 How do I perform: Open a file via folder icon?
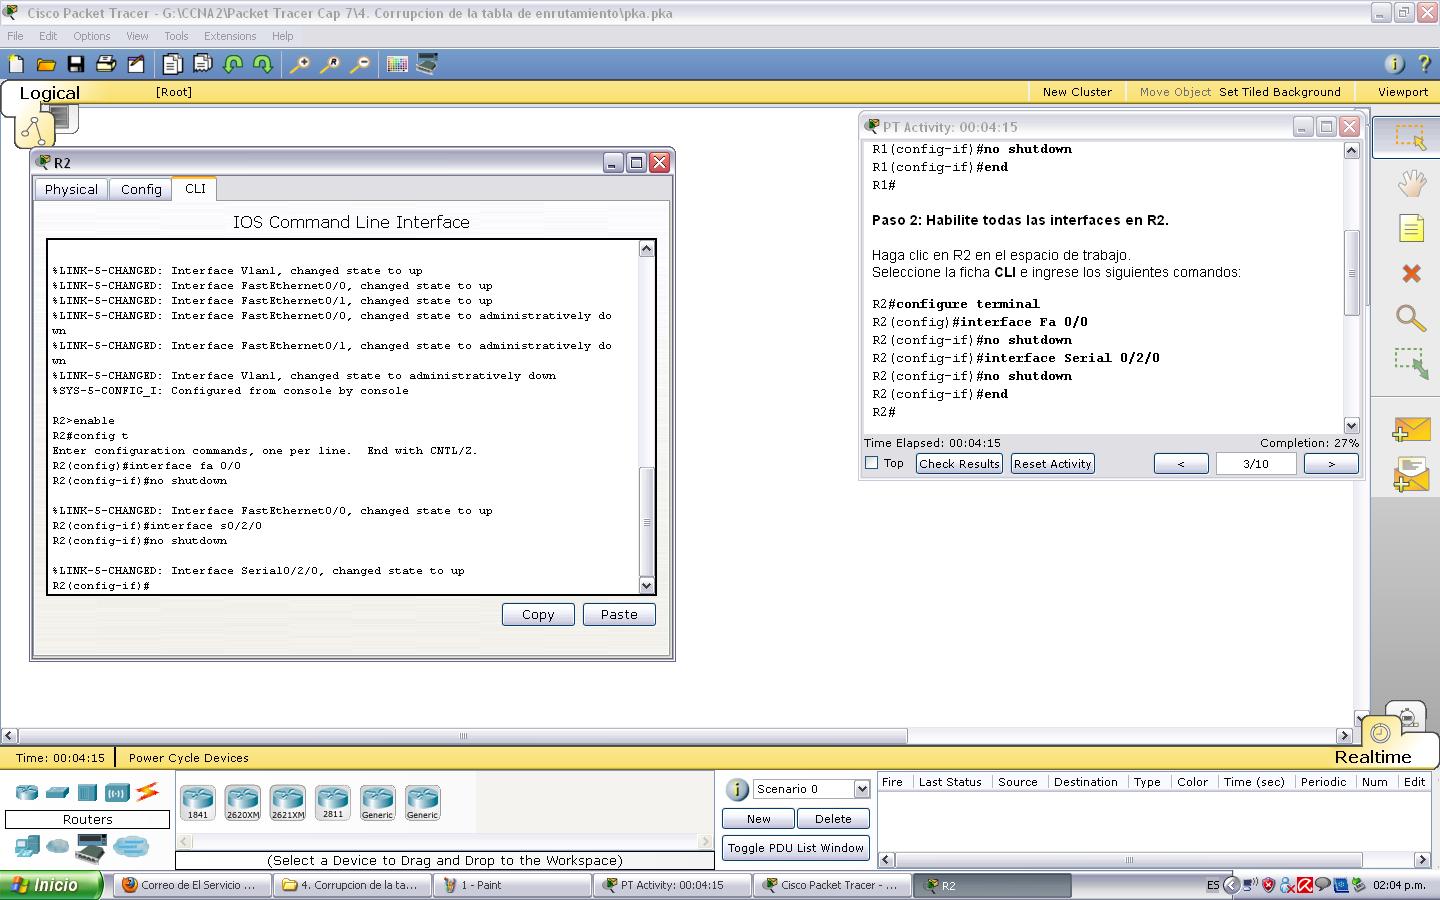pyautogui.click(x=46, y=64)
